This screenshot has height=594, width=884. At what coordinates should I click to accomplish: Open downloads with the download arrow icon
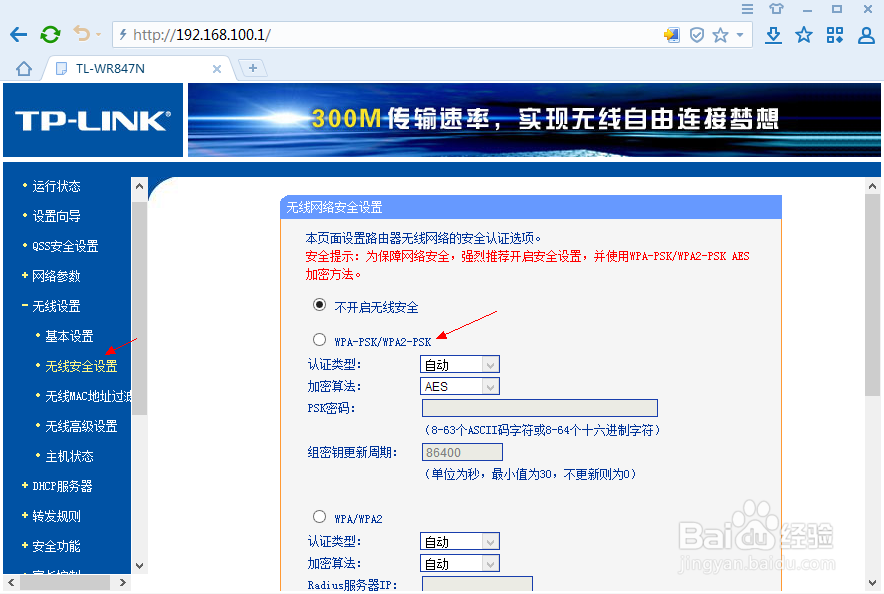click(774, 35)
